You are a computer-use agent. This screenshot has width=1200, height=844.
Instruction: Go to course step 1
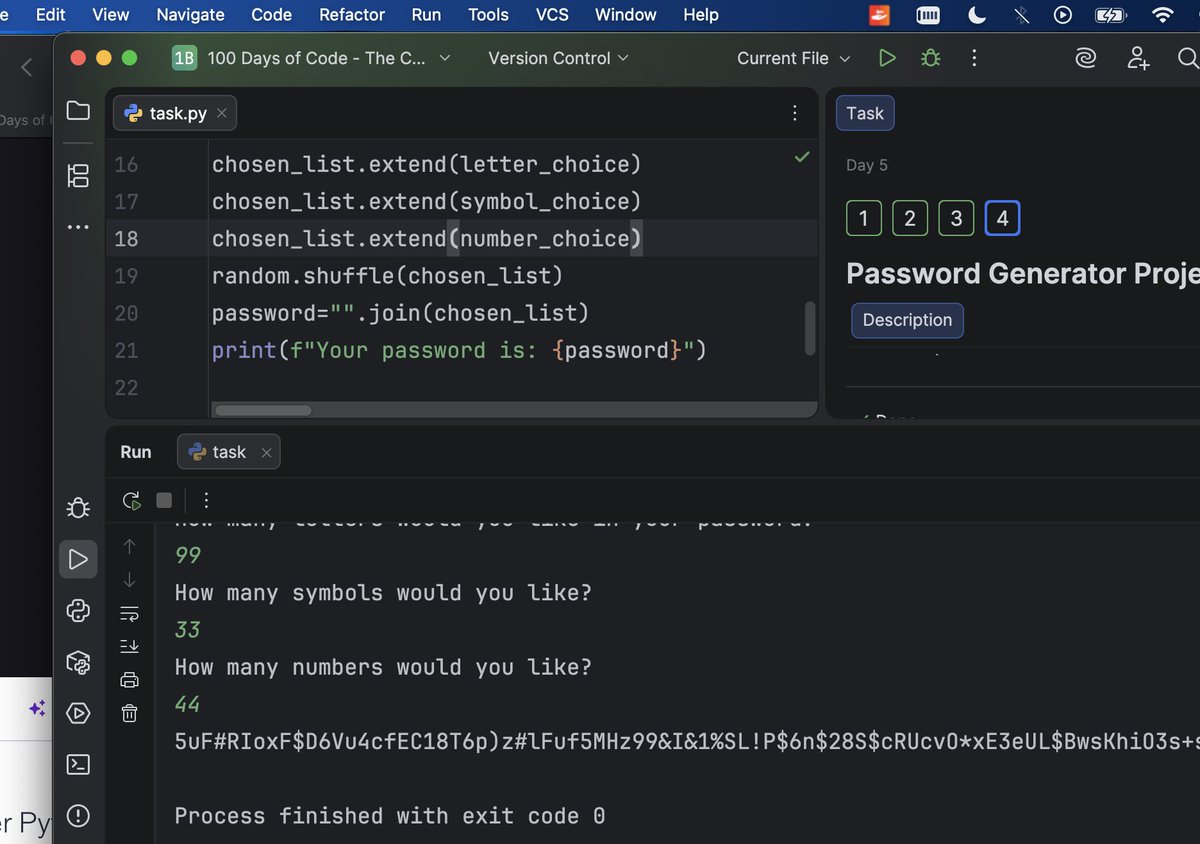point(863,218)
